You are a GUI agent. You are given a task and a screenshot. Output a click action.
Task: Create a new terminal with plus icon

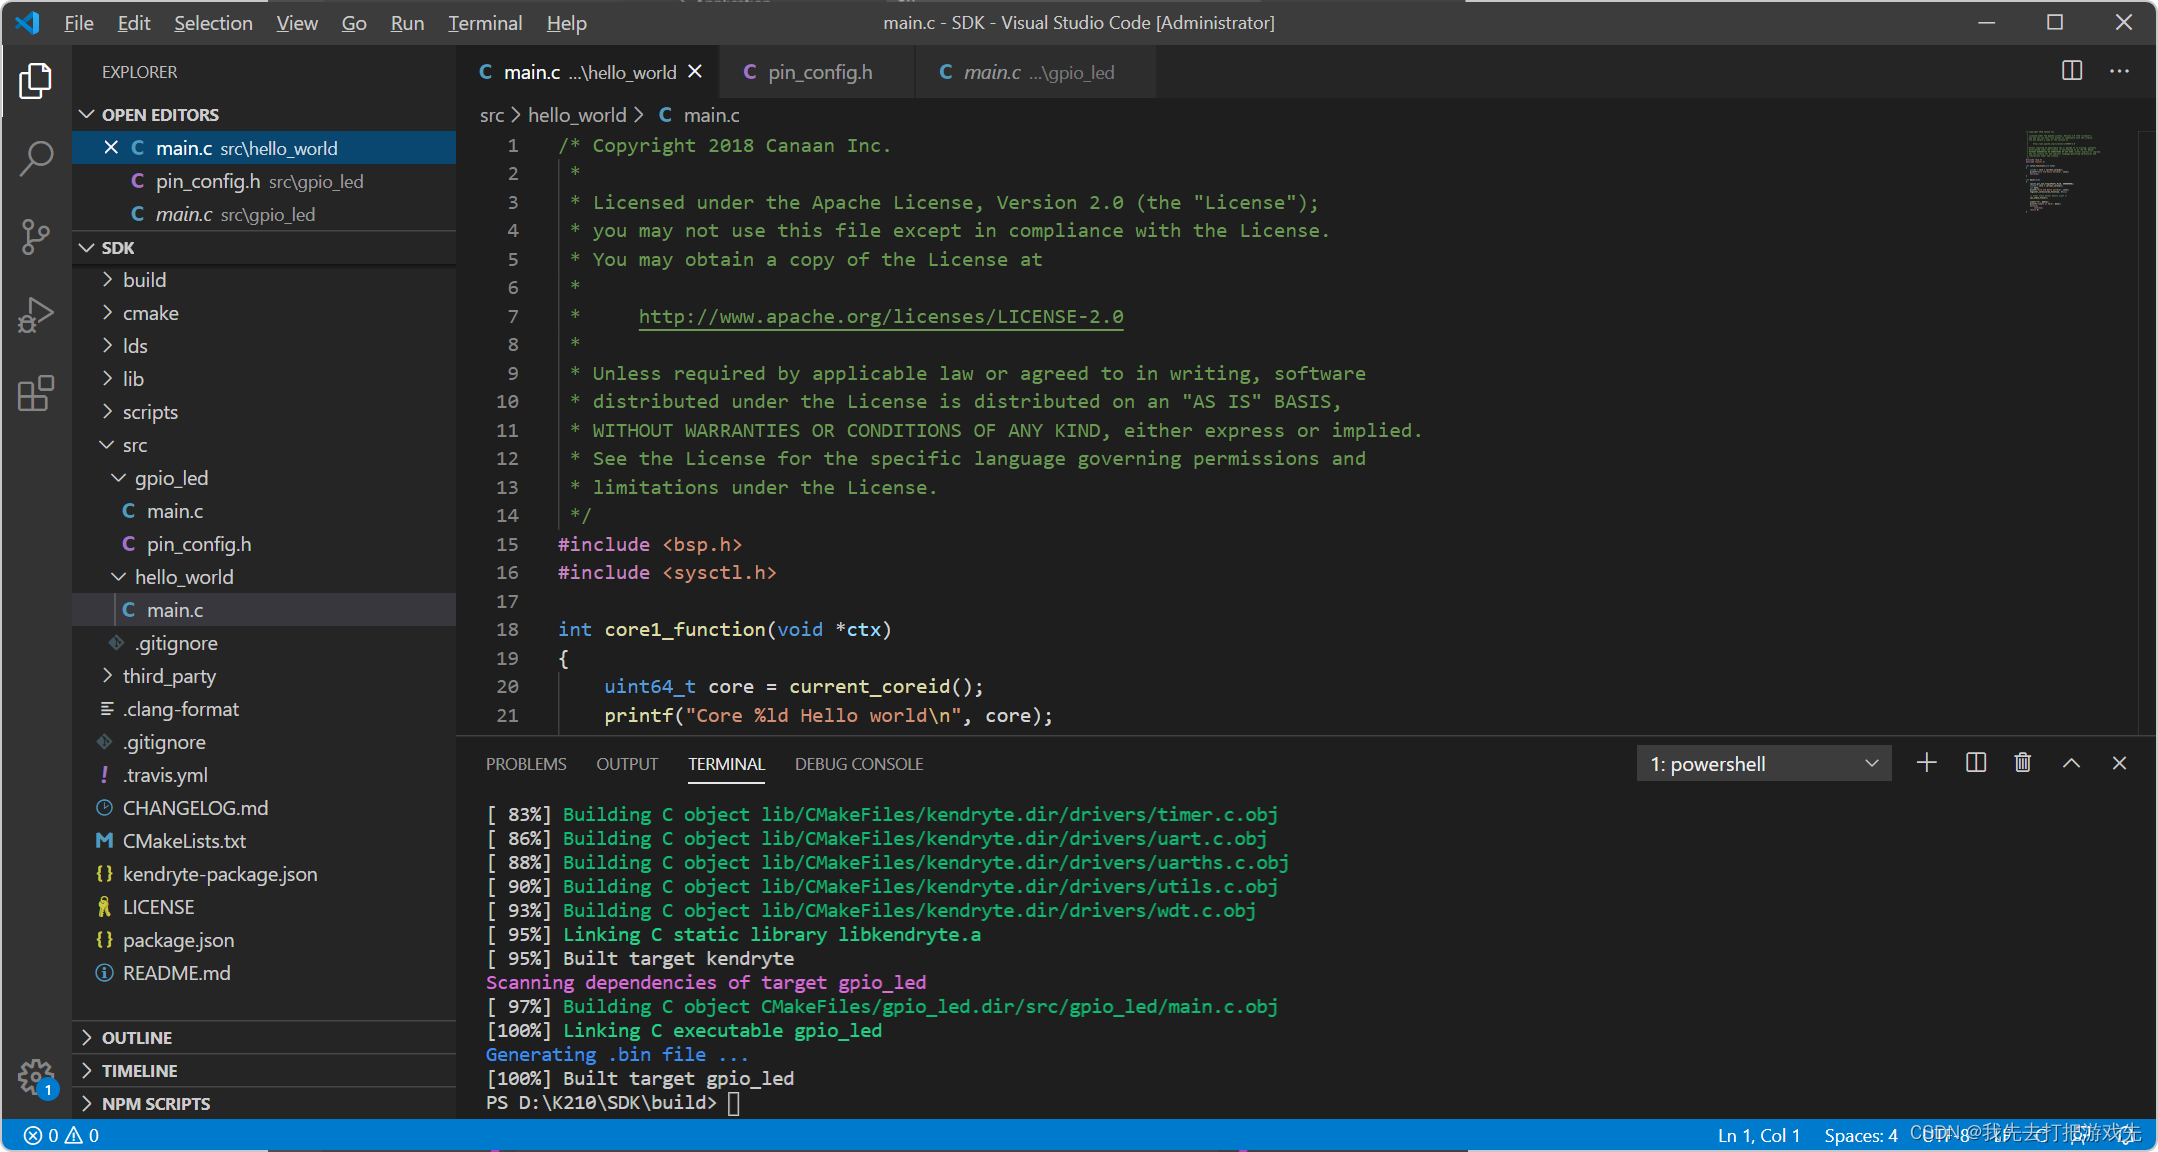pyautogui.click(x=1926, y=763)
